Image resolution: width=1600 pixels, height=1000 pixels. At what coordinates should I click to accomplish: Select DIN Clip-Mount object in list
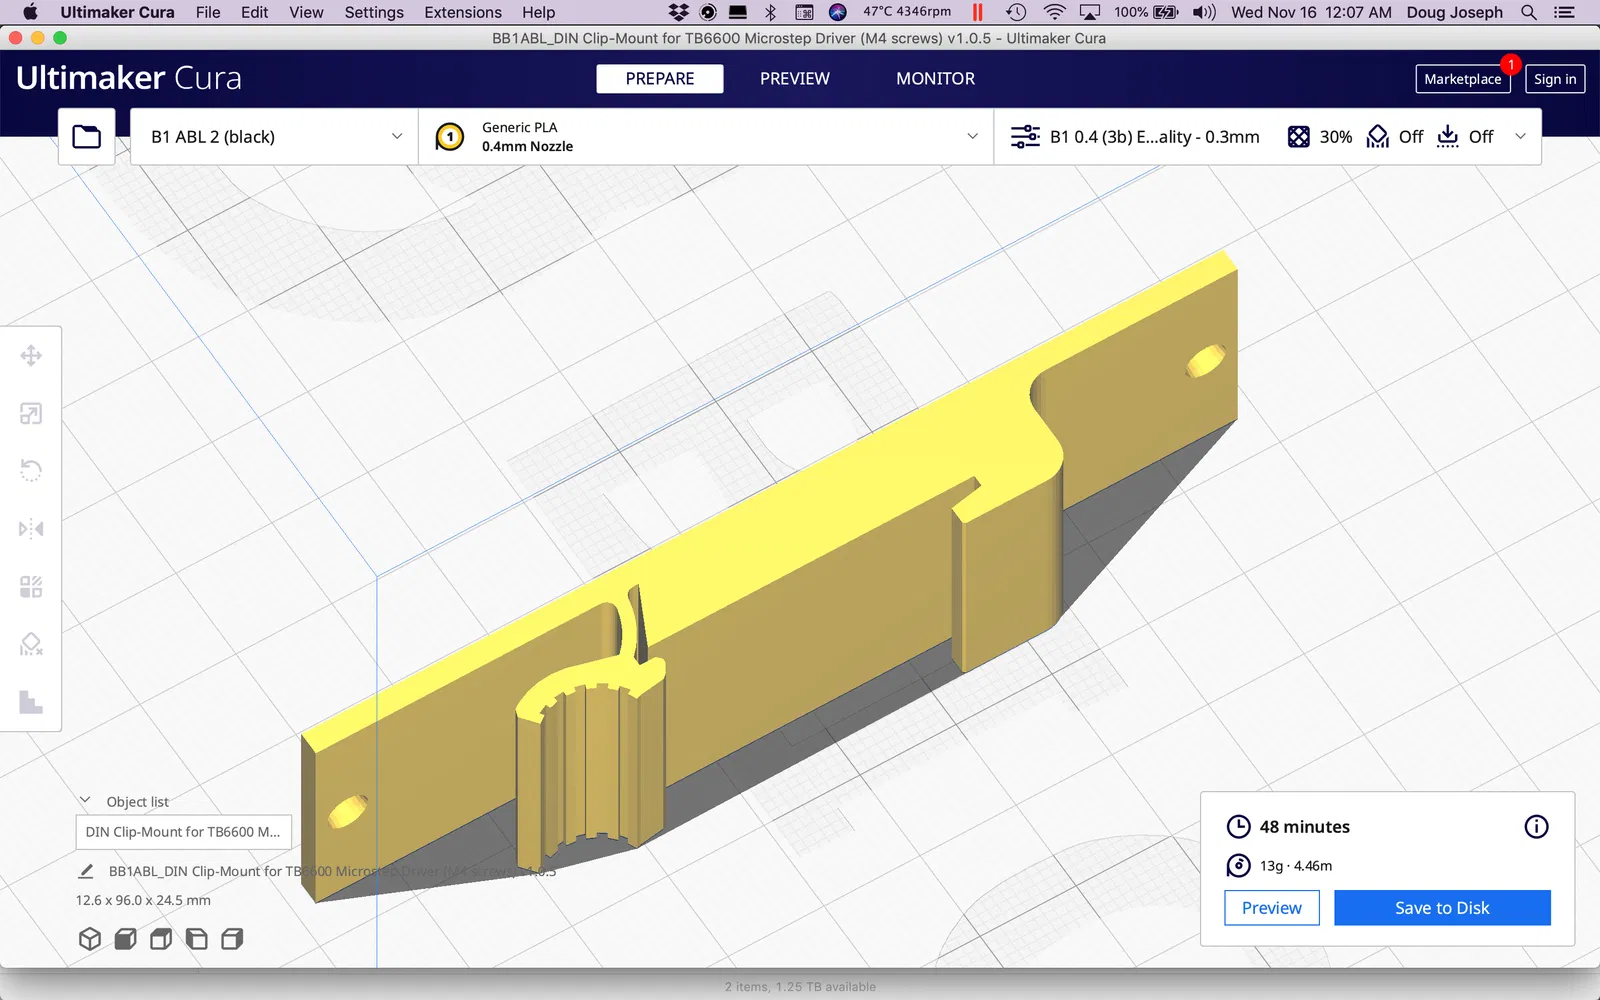click(x=184, y=832)
